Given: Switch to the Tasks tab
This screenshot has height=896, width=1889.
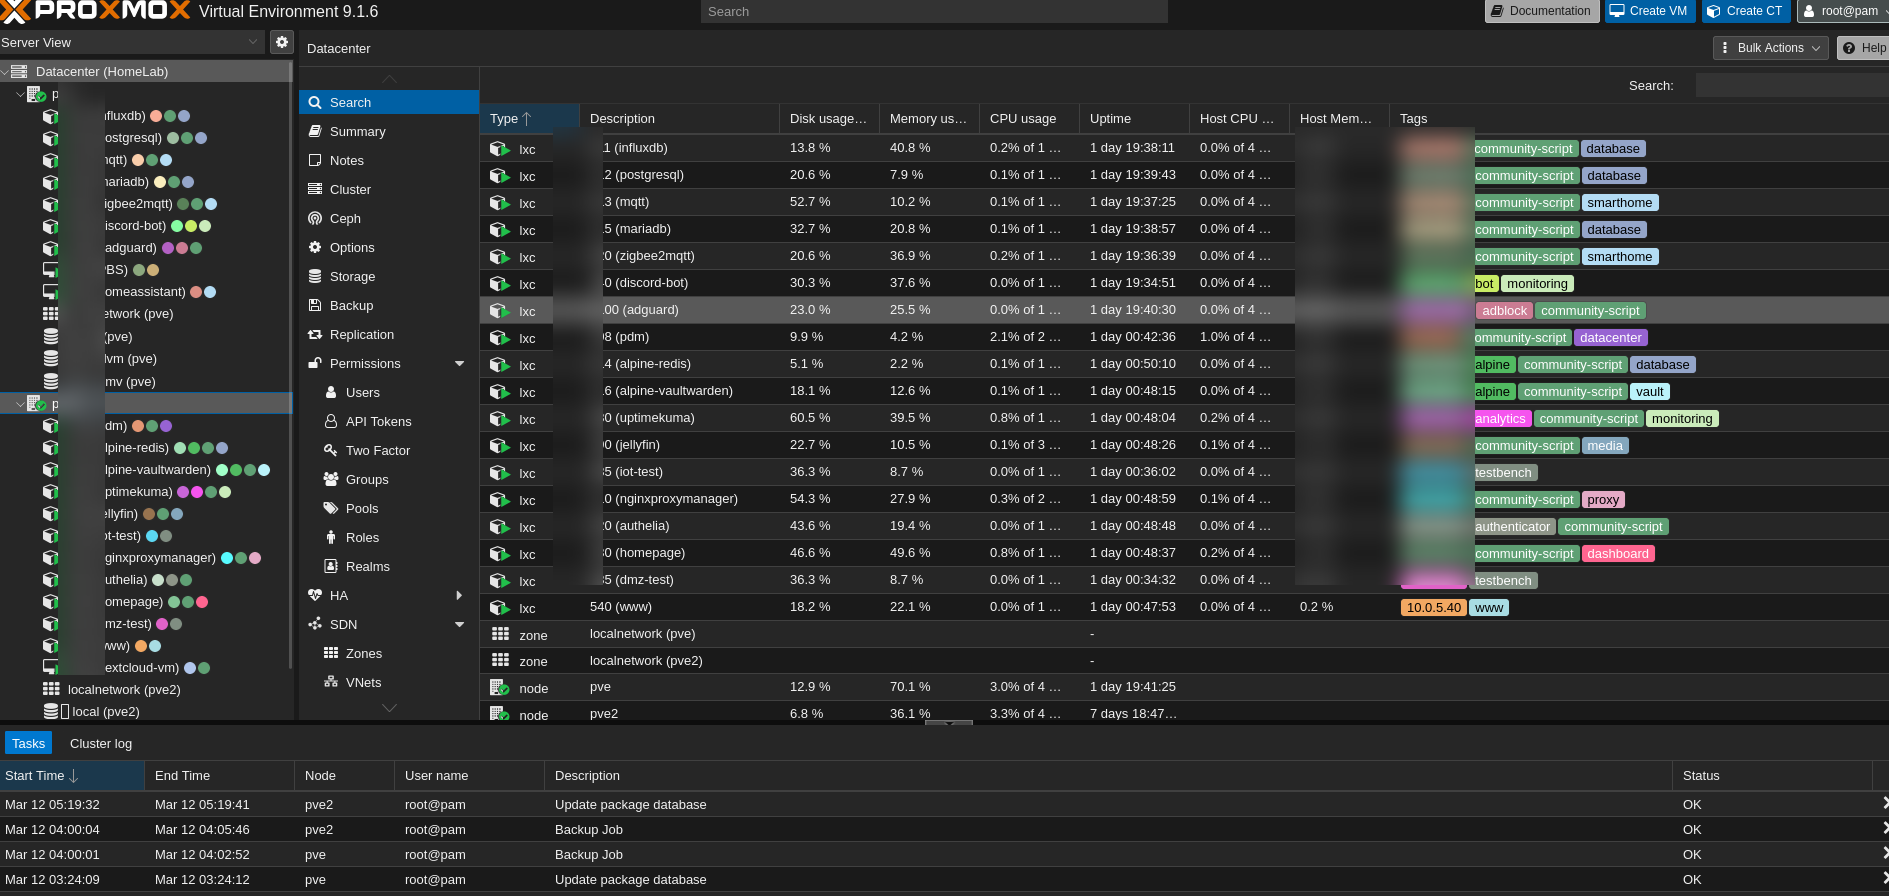Looking at the screenshot, I should pos(28,743).
